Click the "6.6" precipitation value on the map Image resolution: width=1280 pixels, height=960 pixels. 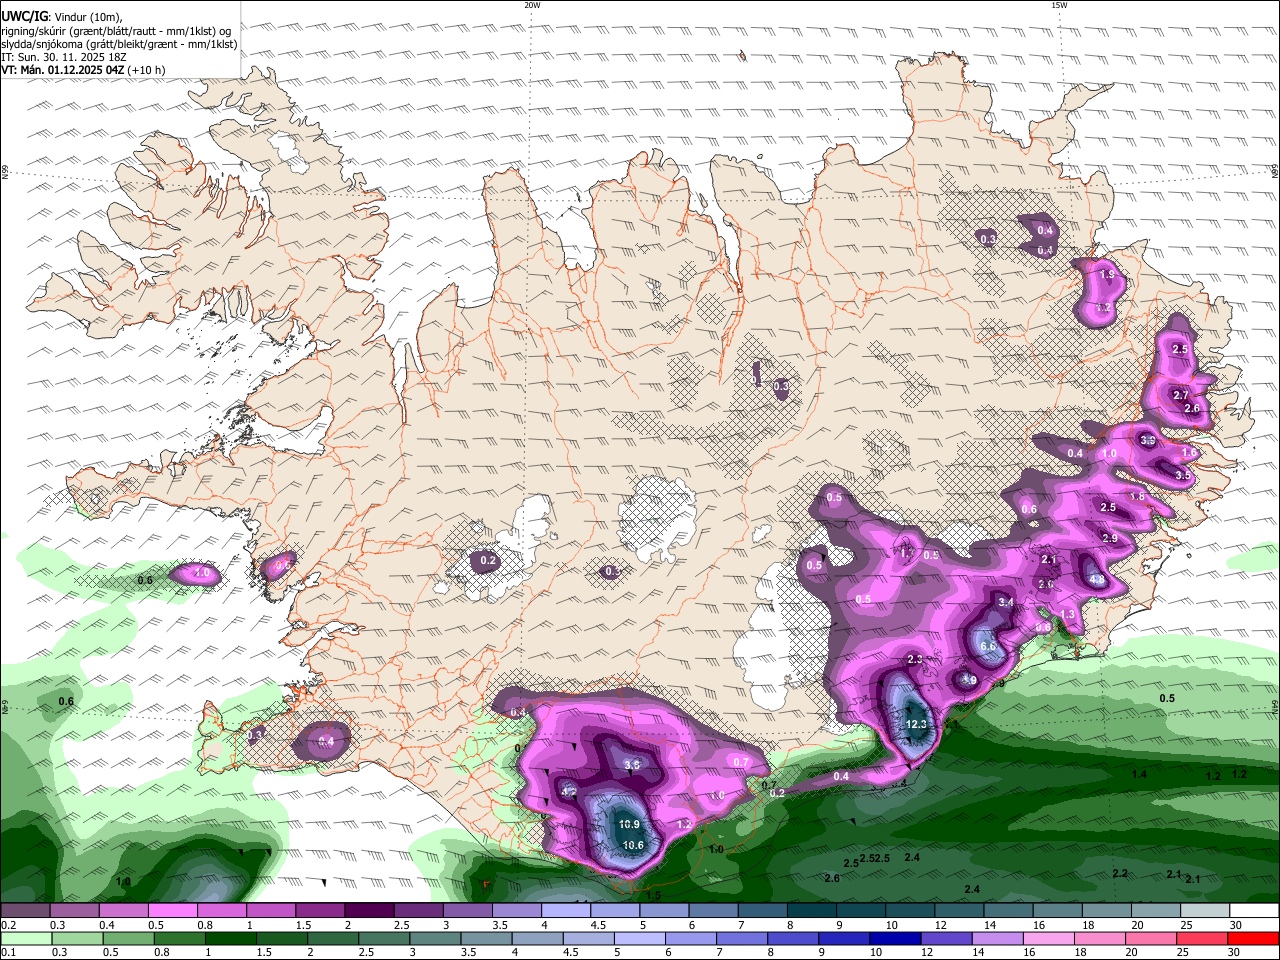[x=988, y=646]
